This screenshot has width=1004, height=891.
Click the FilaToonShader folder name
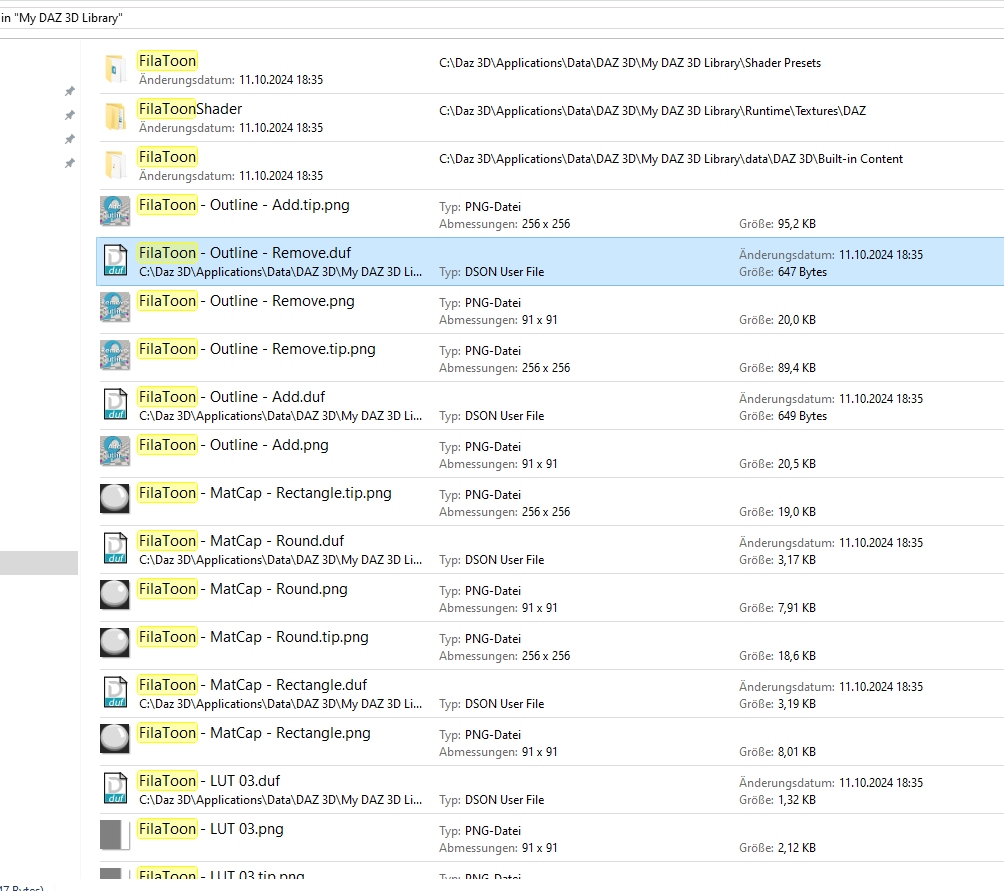pyautogui.click(x=190, y=109)
